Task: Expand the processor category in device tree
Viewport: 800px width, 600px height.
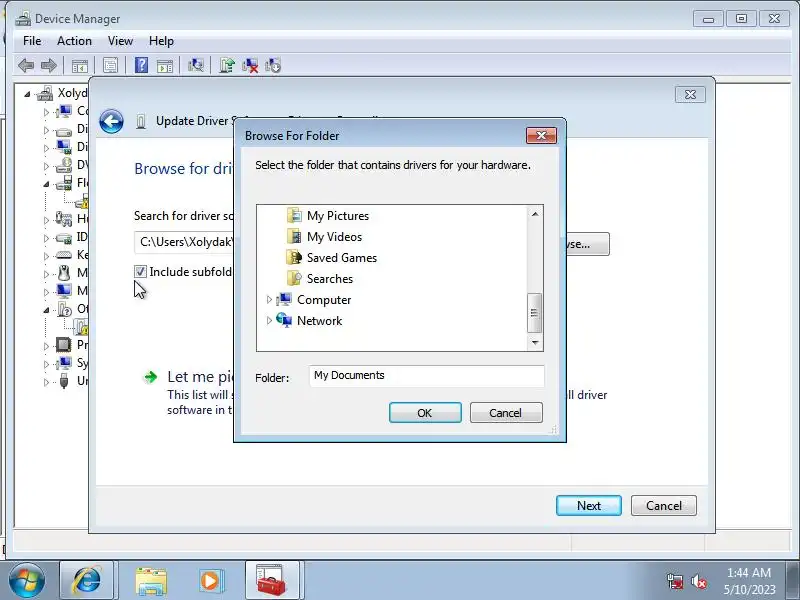Action: pos(46,346)
